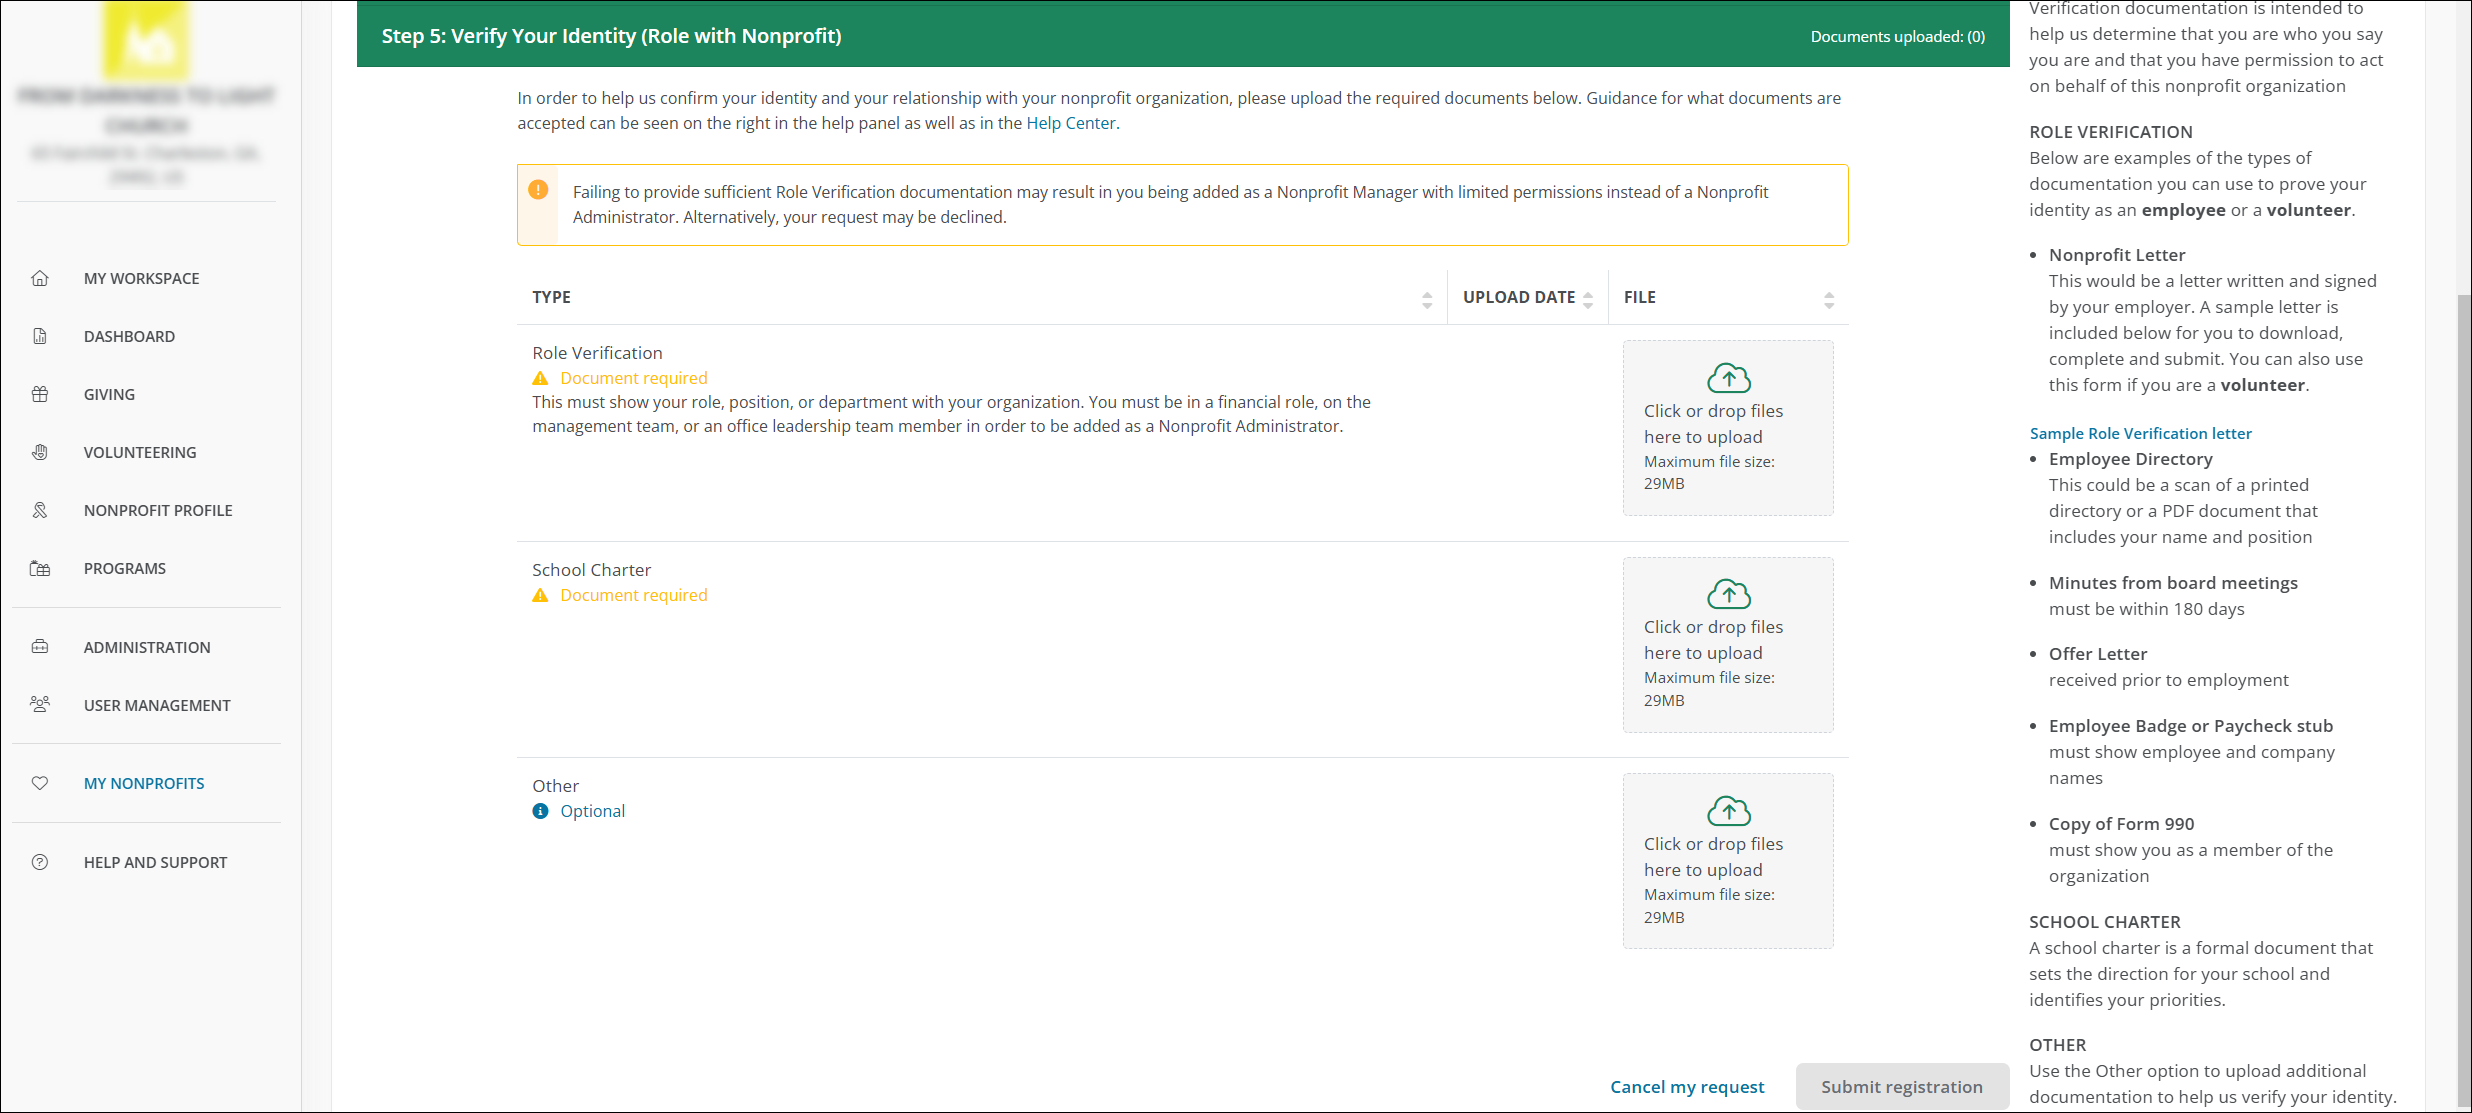Sort table by Upload Date column

[1588, 299]
